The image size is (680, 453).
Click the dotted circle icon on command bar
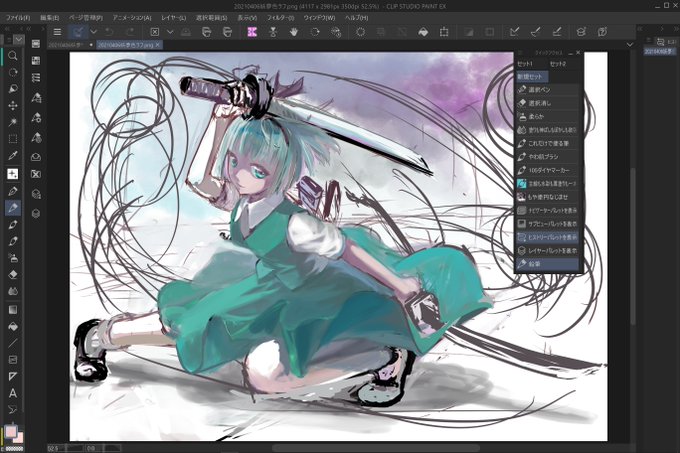coord(360,32)
